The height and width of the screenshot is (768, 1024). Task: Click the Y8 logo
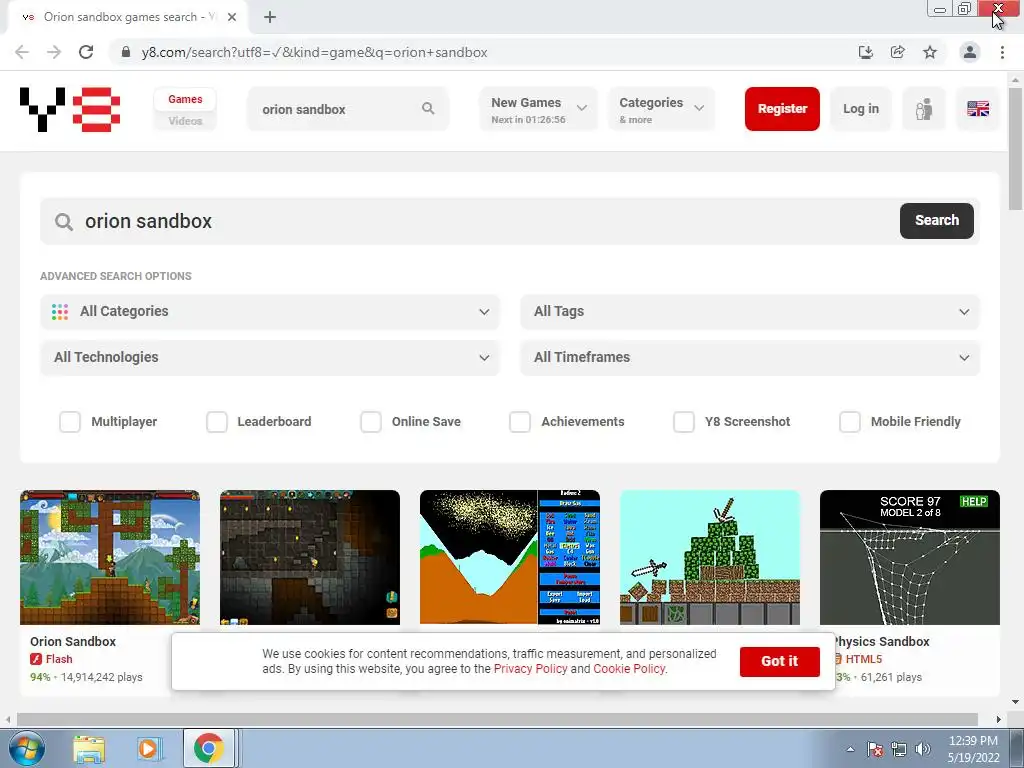(x=70, y=109)
